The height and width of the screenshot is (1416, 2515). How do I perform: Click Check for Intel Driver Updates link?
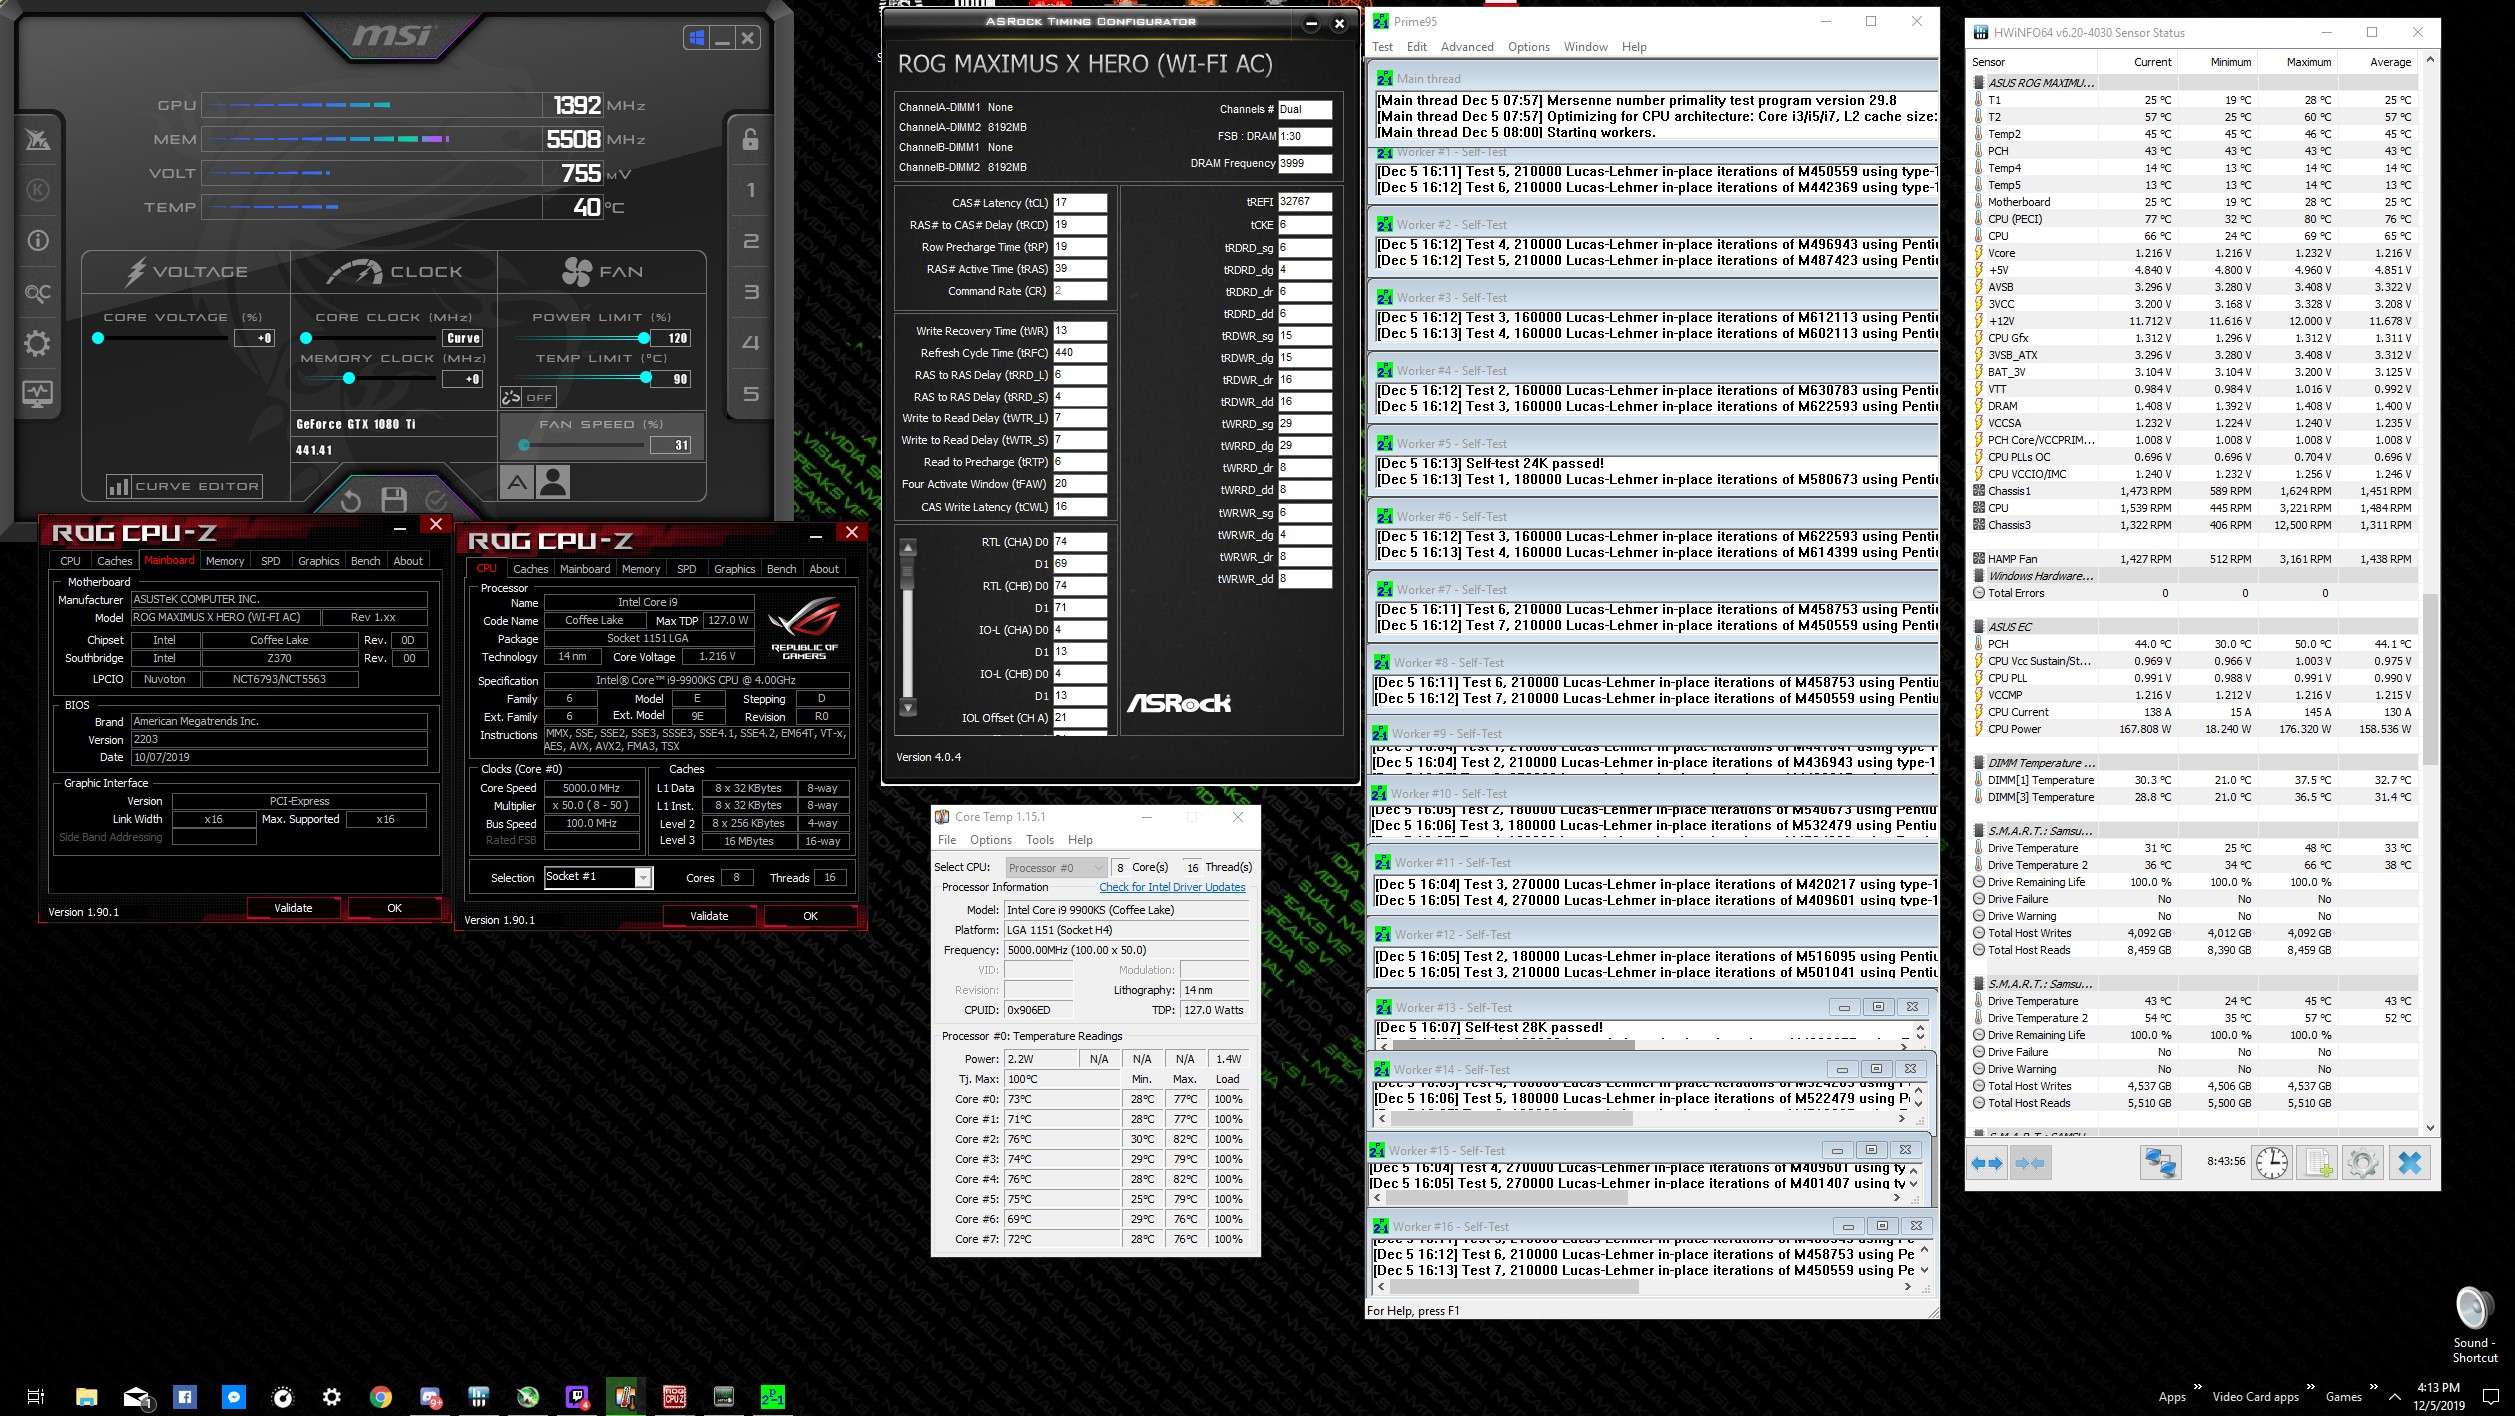tap(1172, 887)
